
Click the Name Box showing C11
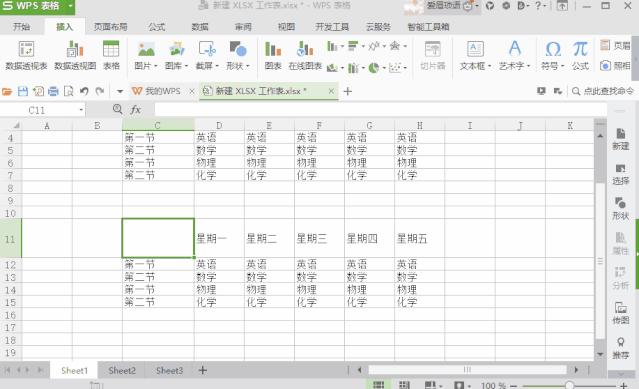coord(37,110)
